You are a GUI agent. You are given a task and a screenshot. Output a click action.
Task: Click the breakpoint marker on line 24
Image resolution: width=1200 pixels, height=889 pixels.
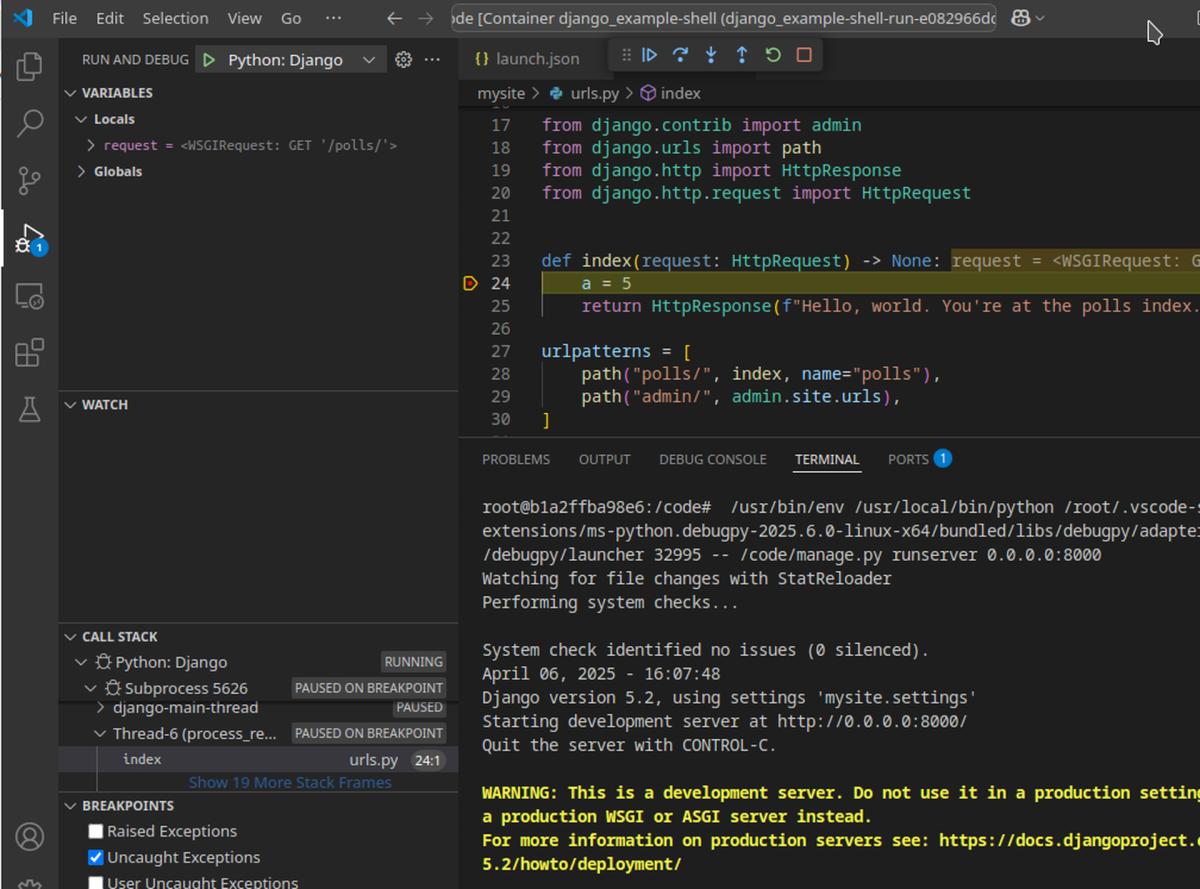471,283
